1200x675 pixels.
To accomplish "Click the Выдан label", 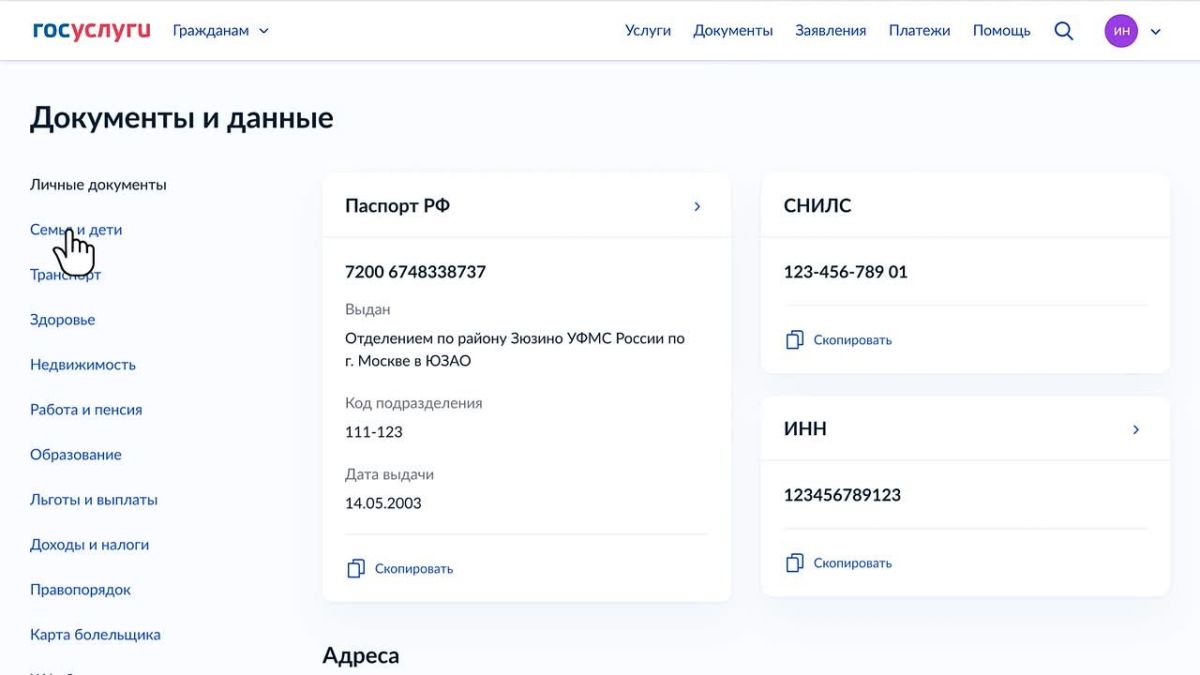I will point(368,310).
